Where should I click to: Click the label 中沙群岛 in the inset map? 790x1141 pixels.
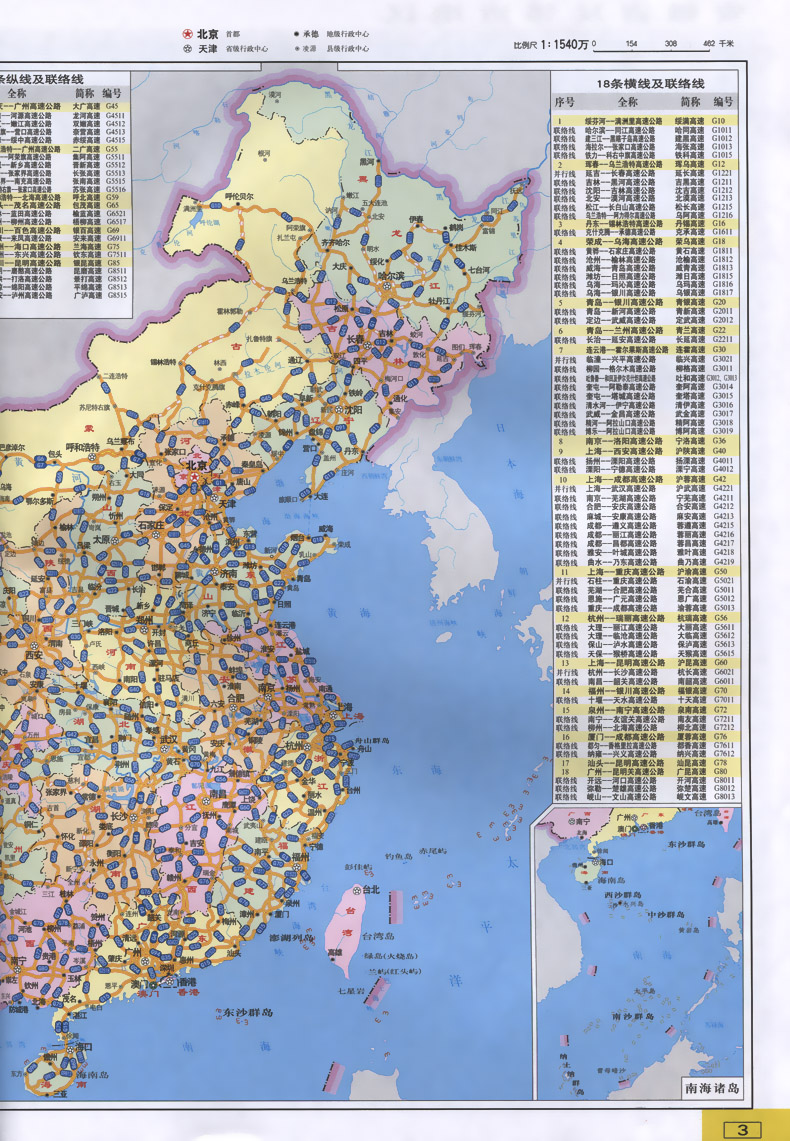666,915
